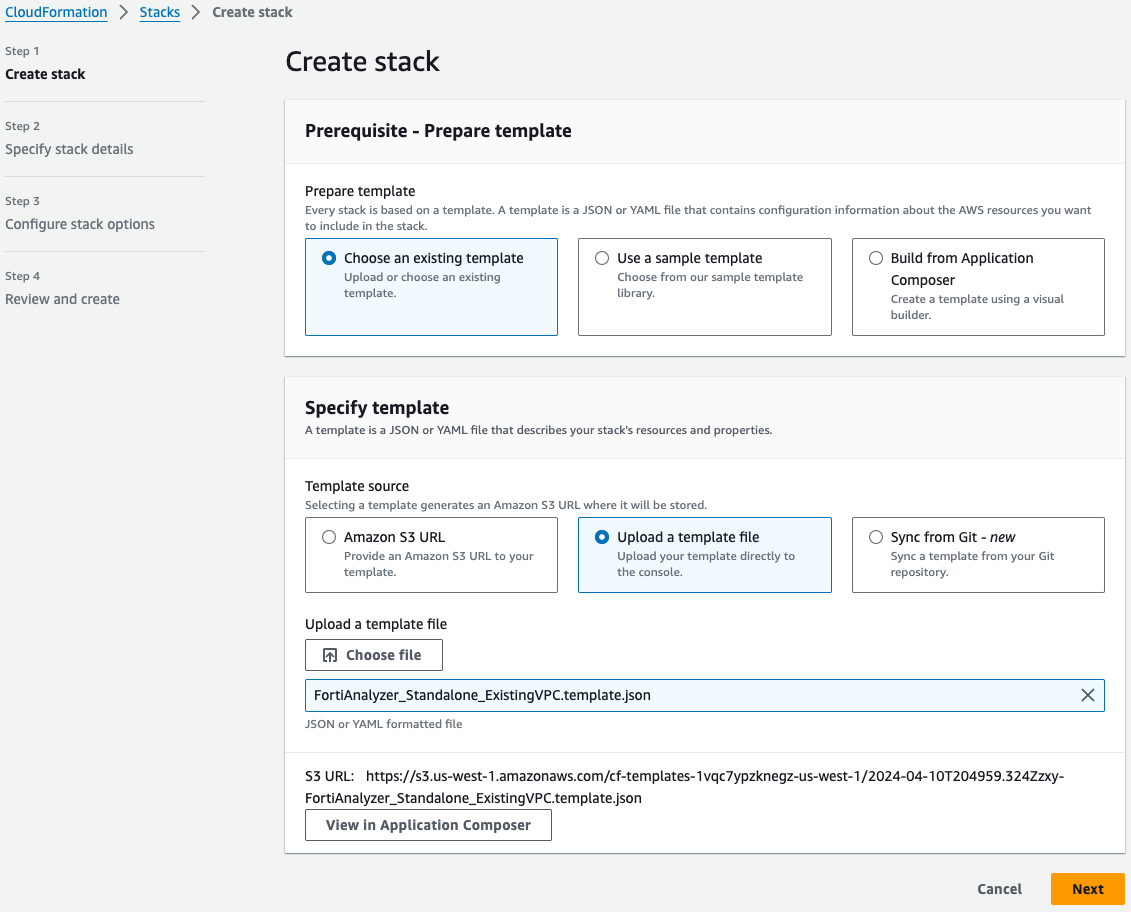Image resolution: width=1131 pixels, height=912 pixels.
Task: Choose Amazon S3 URL as template source
Action: point(329,537)
